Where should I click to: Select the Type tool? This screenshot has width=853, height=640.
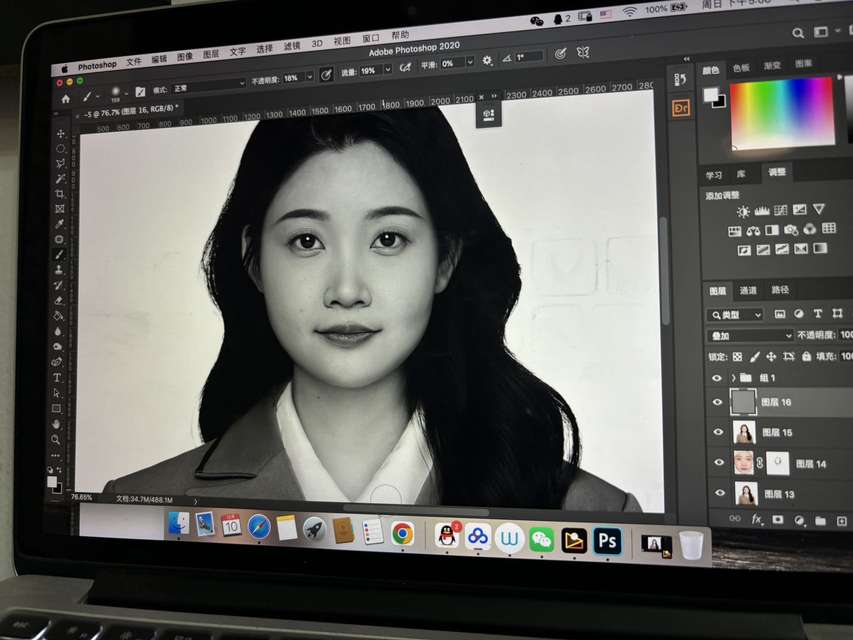[57, 377]
